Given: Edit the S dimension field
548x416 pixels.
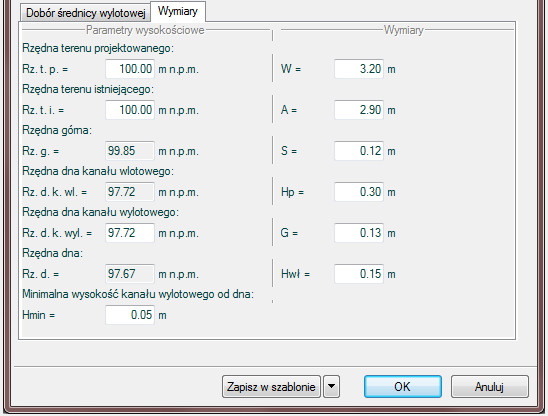Looking at the screenshot, I should click(359, 151).
